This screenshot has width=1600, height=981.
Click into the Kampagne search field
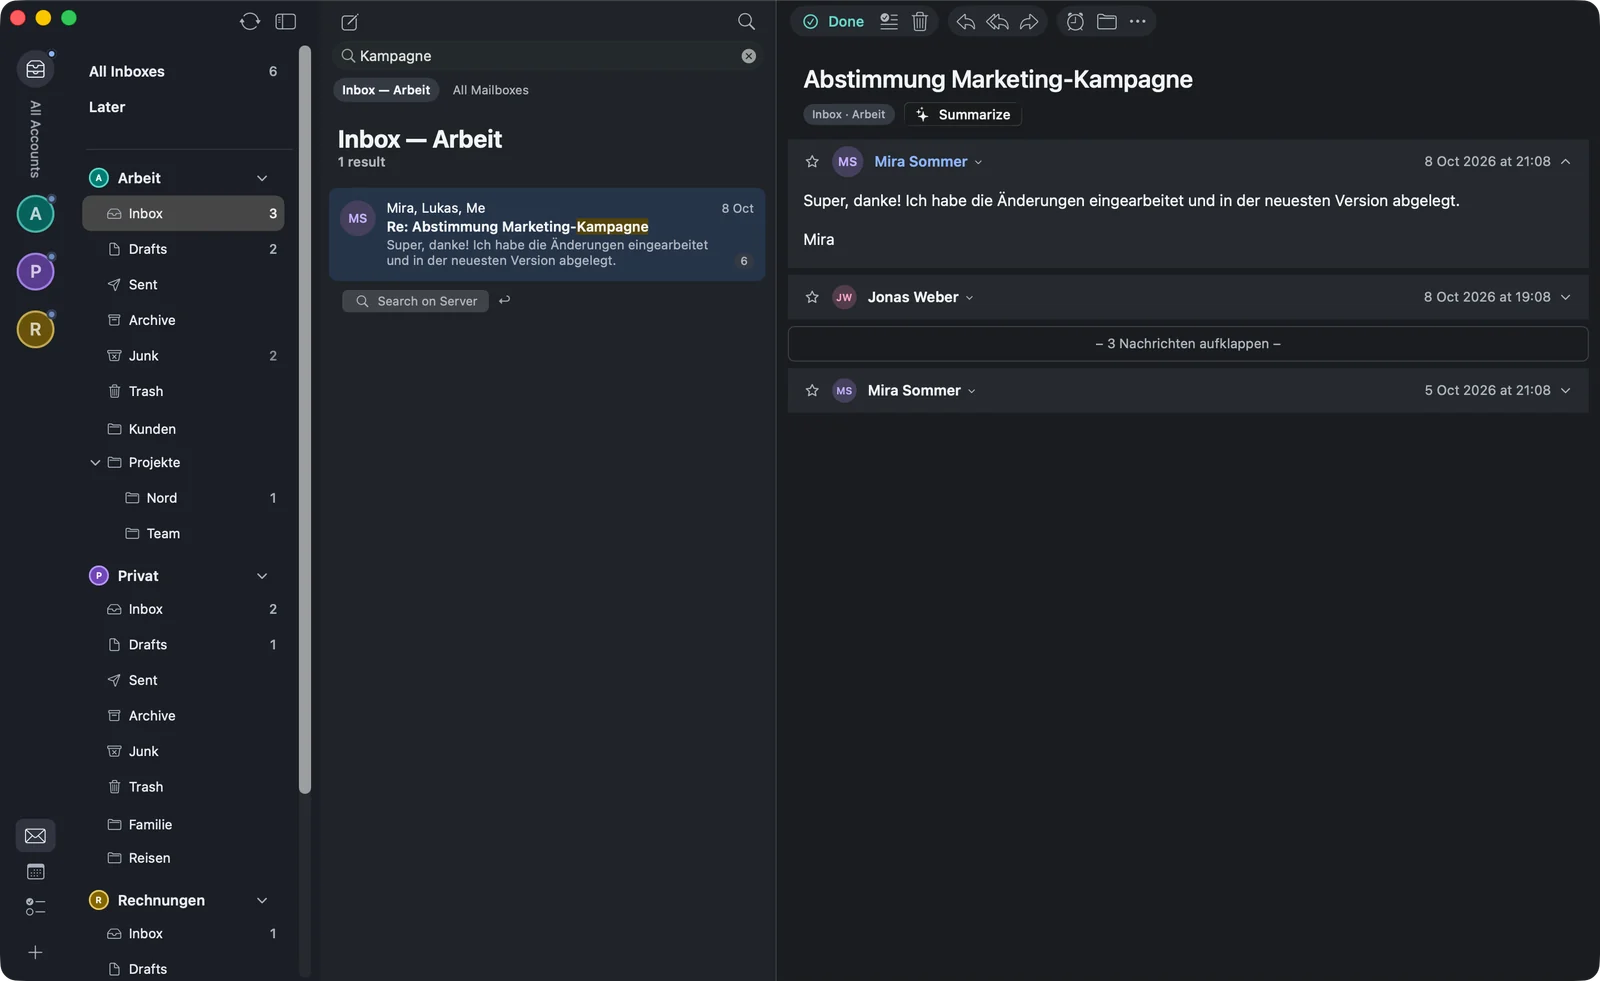coord(546,56)
